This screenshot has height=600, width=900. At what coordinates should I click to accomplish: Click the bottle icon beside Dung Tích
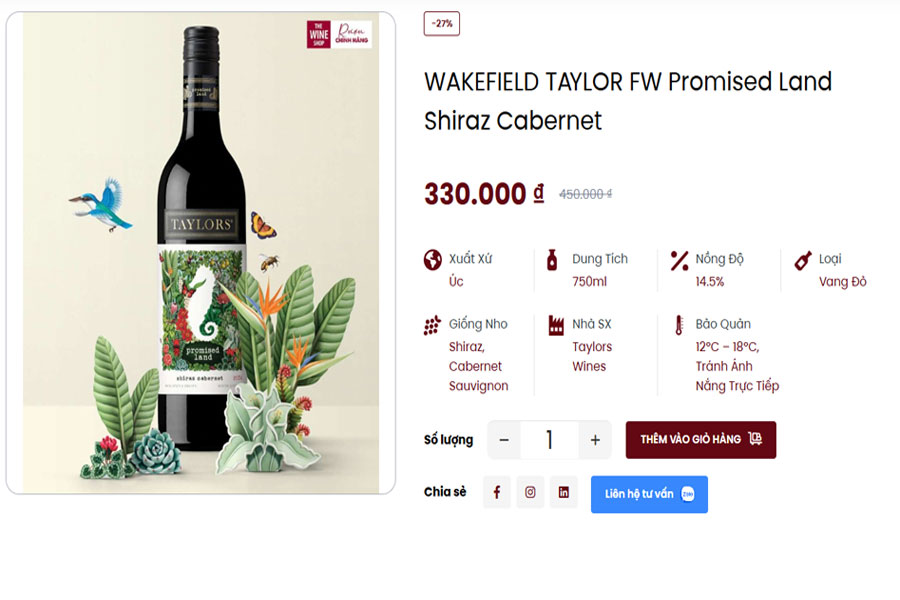(x=552, y=260)
